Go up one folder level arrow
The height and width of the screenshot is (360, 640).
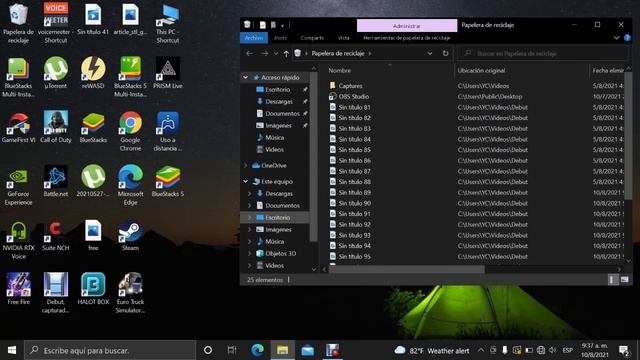pos(286,53)
